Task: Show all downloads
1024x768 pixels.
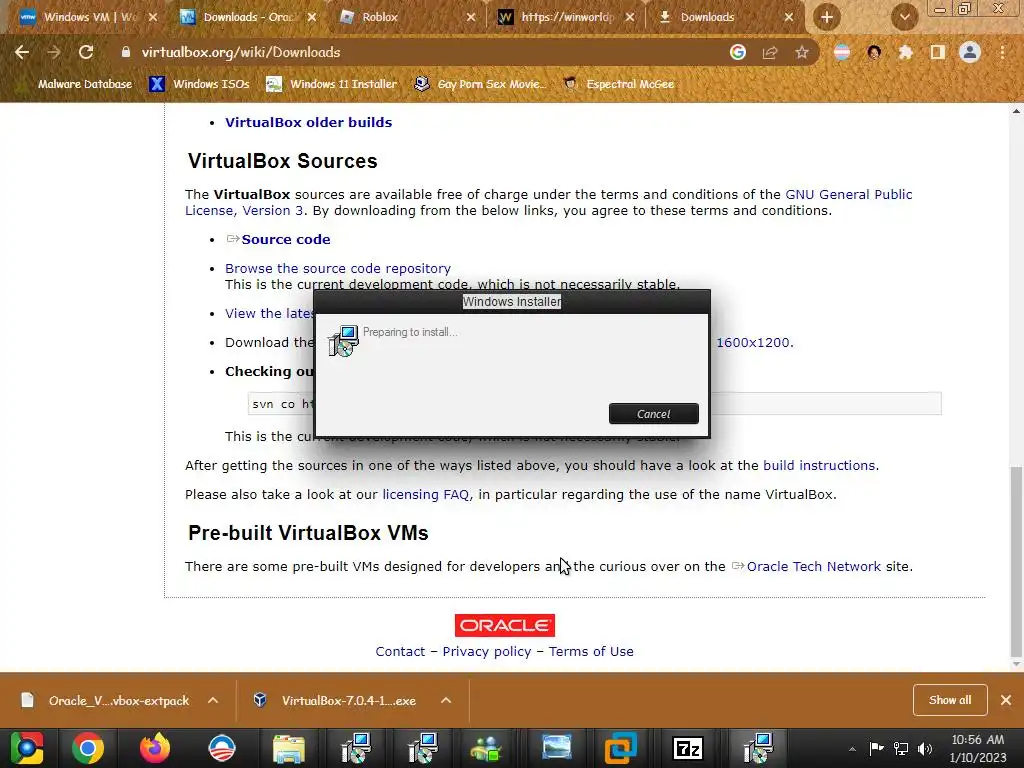Action: click(x=950, y=700)
